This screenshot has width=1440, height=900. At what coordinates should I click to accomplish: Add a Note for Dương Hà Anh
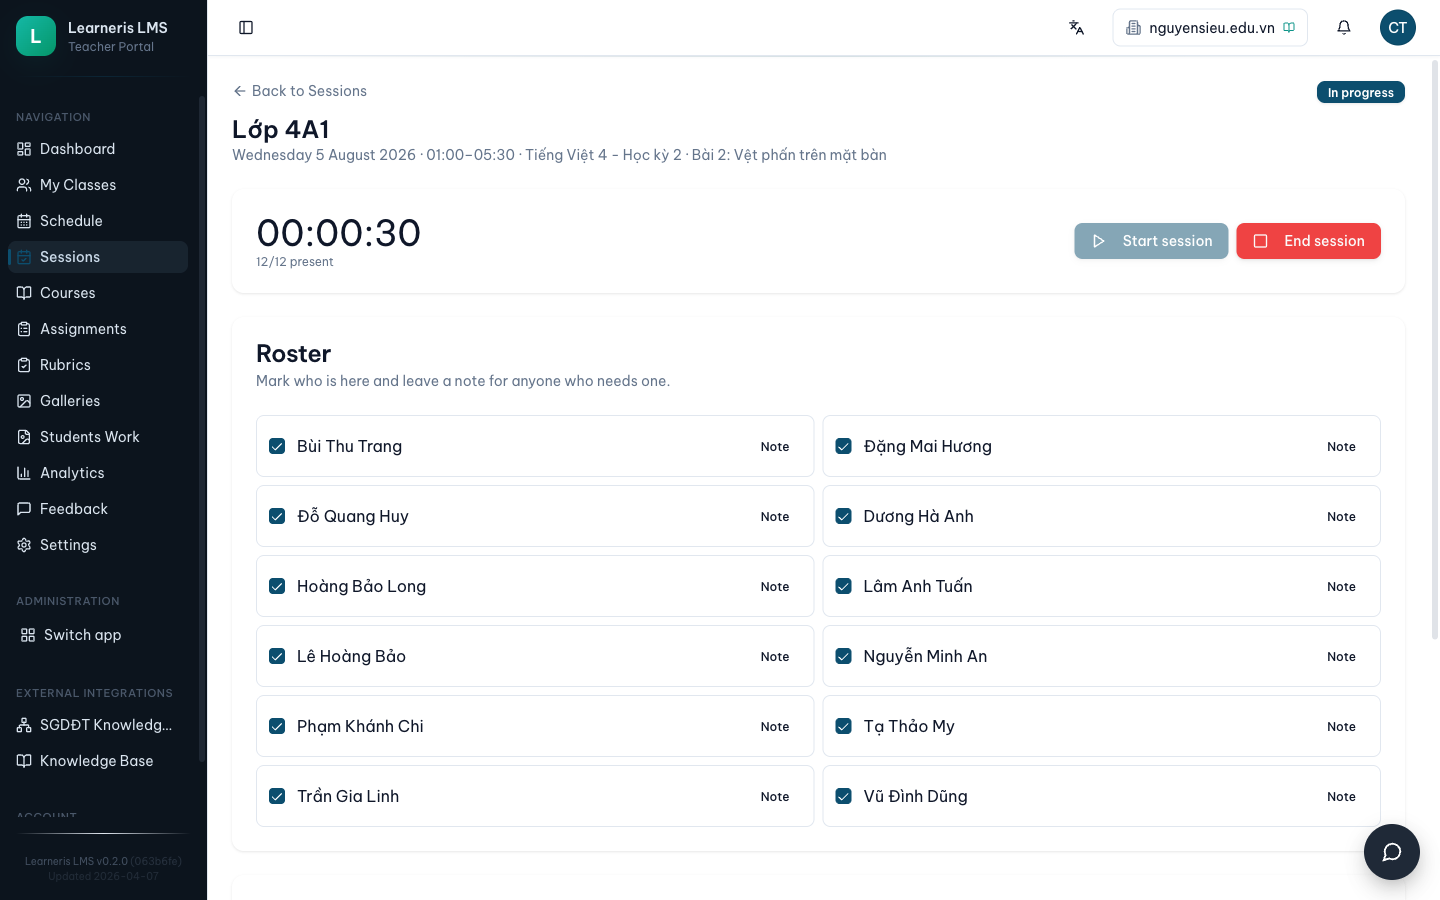pos(1341,517)
